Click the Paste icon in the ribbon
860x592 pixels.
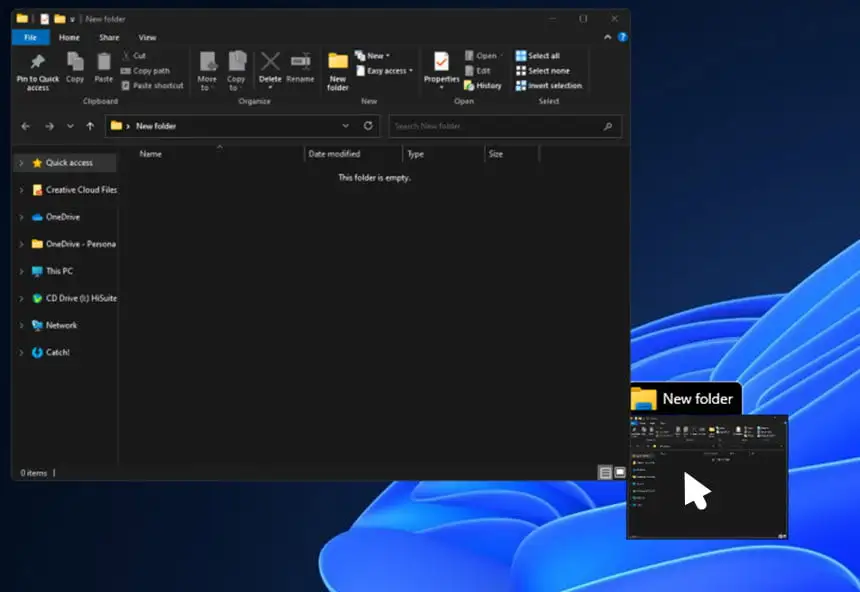tap(103, 64)
